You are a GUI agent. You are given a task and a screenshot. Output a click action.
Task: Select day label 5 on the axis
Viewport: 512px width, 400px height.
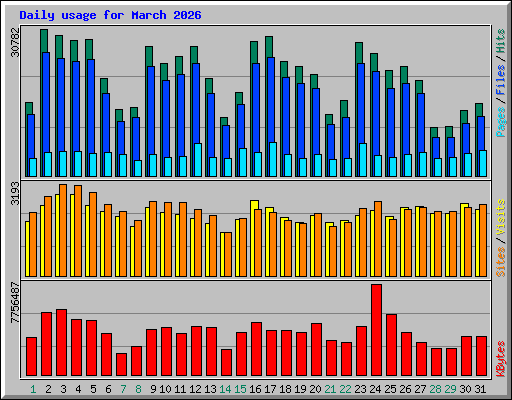coord(93,389)
